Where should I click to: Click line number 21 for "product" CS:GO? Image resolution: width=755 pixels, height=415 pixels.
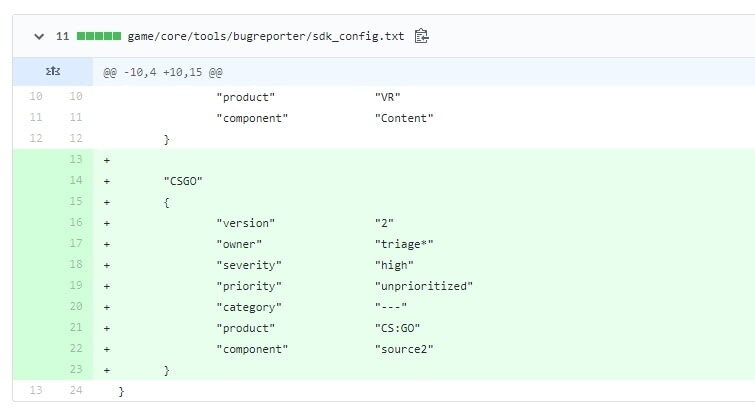click(76, 327)
